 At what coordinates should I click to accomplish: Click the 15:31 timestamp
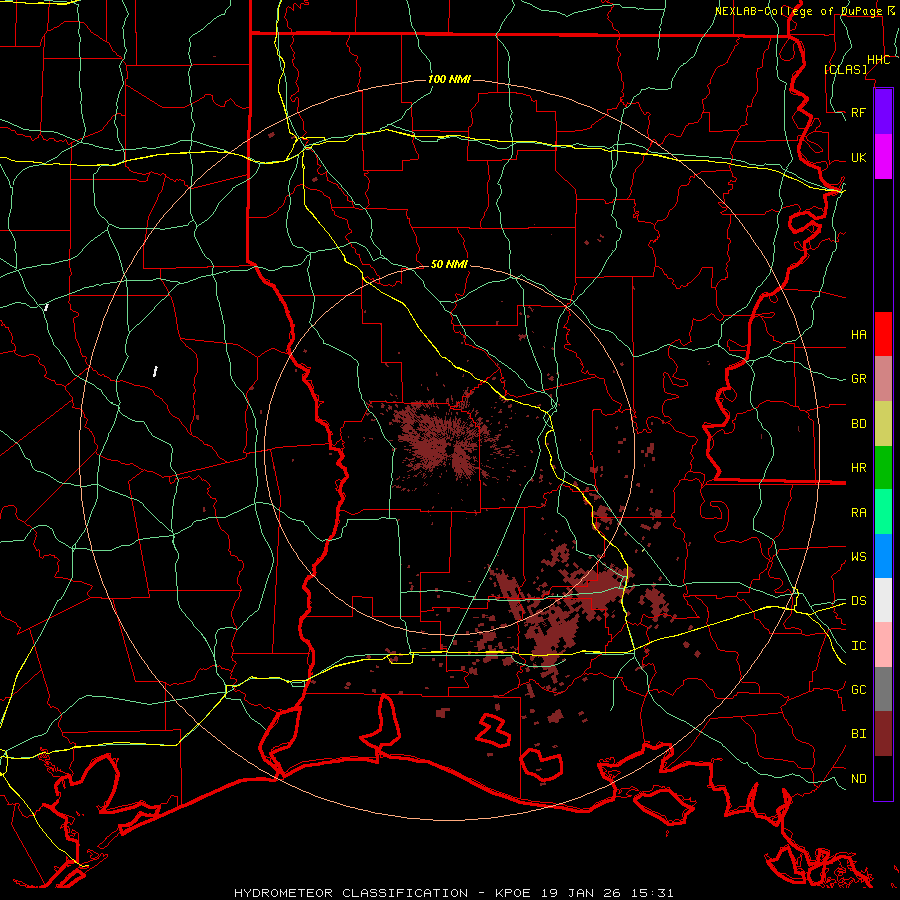[654, 893]
